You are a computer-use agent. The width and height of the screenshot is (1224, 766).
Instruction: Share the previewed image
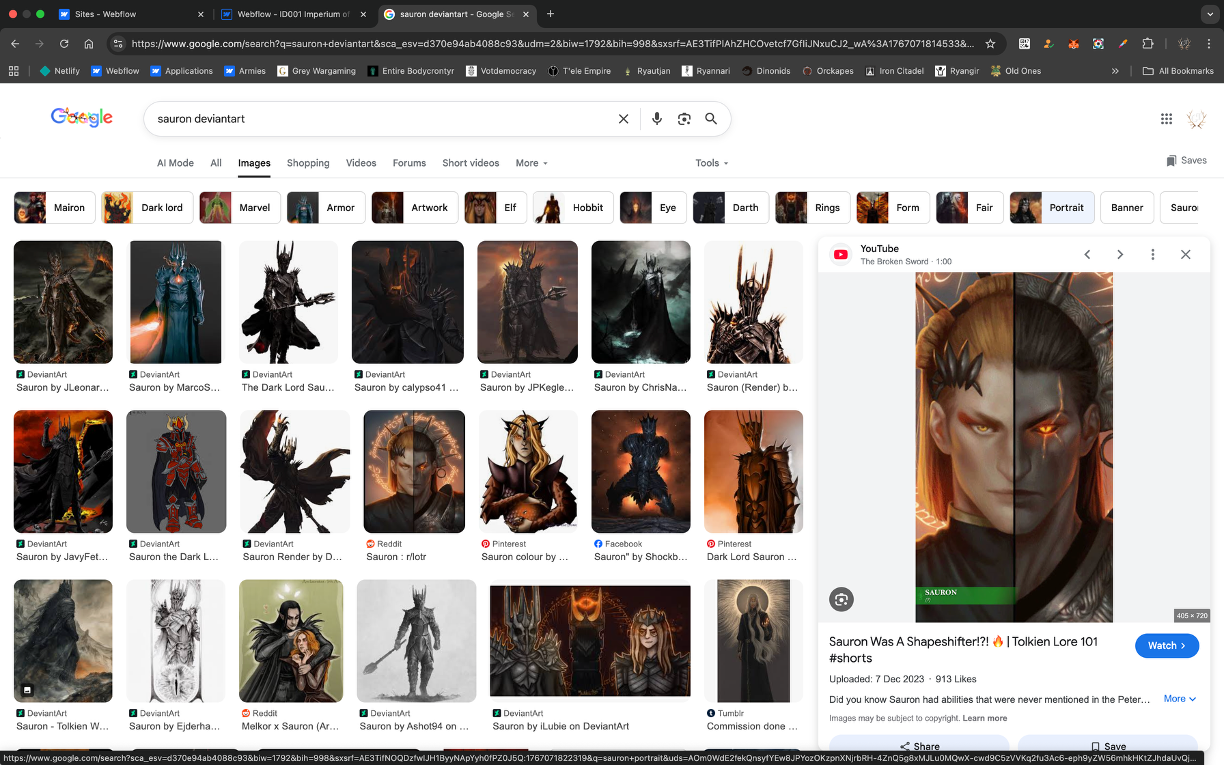pyautogui.click(x=919, y=746)
